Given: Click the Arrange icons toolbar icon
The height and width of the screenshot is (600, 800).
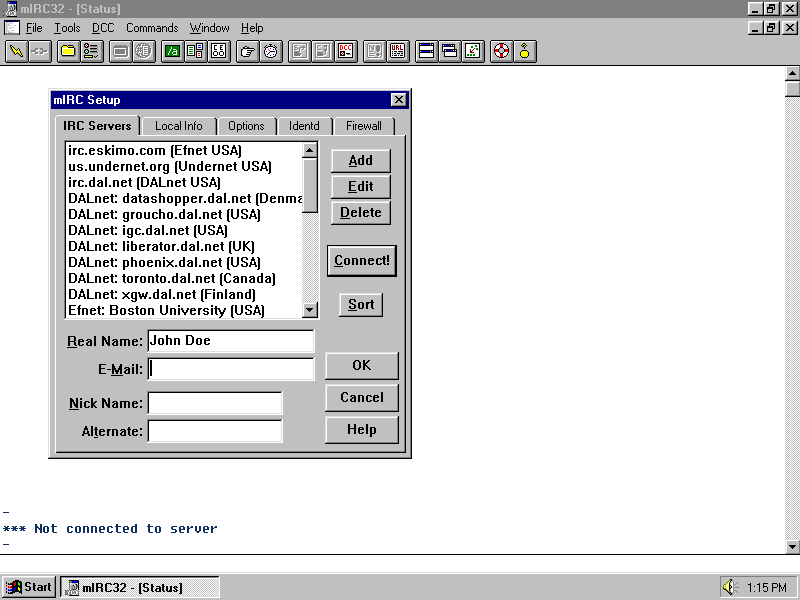Looking at the screenshot, I should coord(473,52).
